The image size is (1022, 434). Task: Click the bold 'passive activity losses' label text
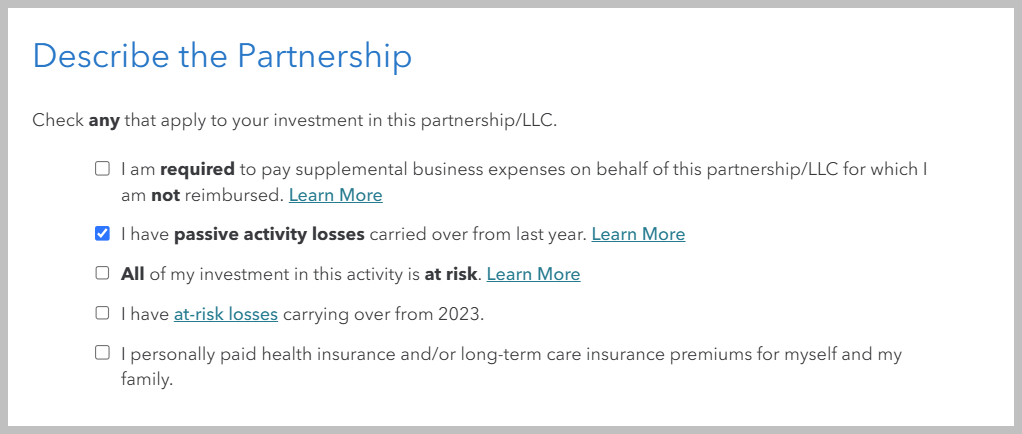click(x=269, y=234)
